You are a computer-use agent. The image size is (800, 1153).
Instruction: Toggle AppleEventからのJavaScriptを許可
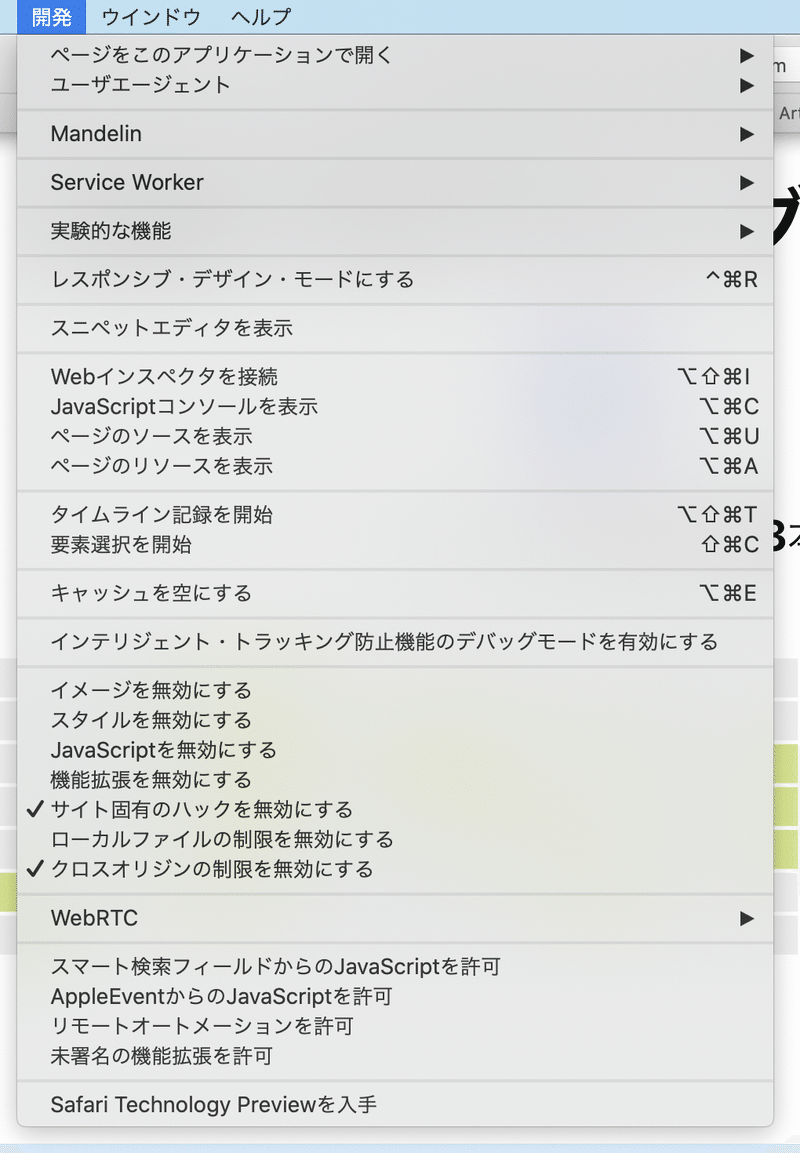[x=395, y=996]
